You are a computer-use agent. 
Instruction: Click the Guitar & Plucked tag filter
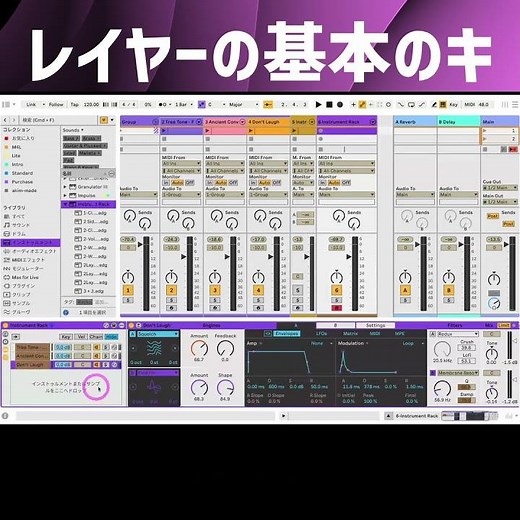point(85,146)
